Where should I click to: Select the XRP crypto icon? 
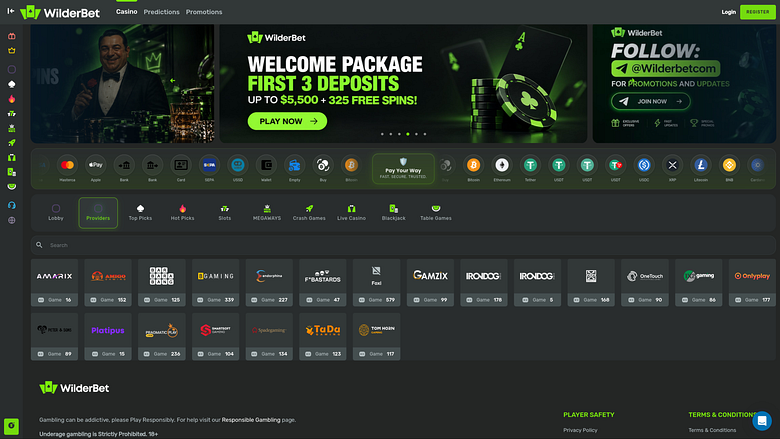click(673, 165)
